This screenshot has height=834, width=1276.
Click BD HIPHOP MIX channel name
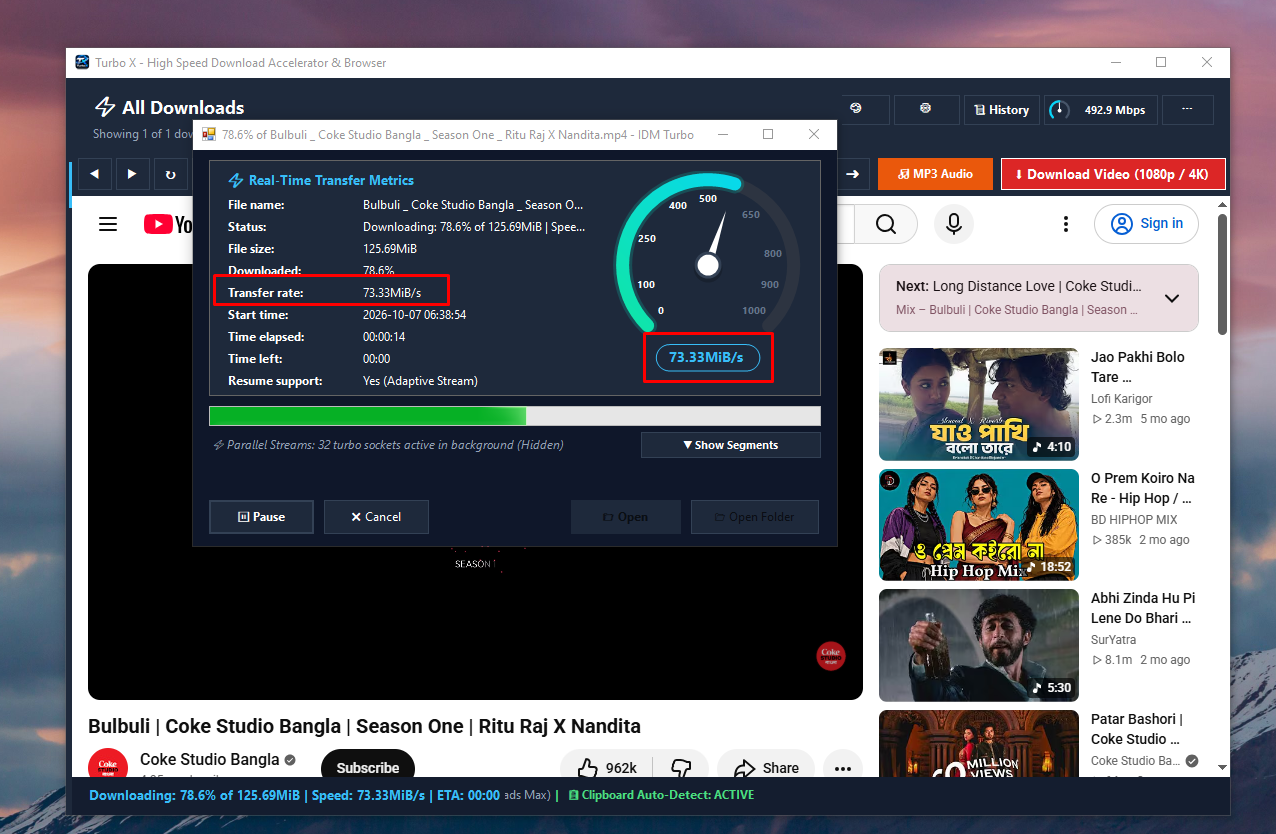pos(1134,519)
